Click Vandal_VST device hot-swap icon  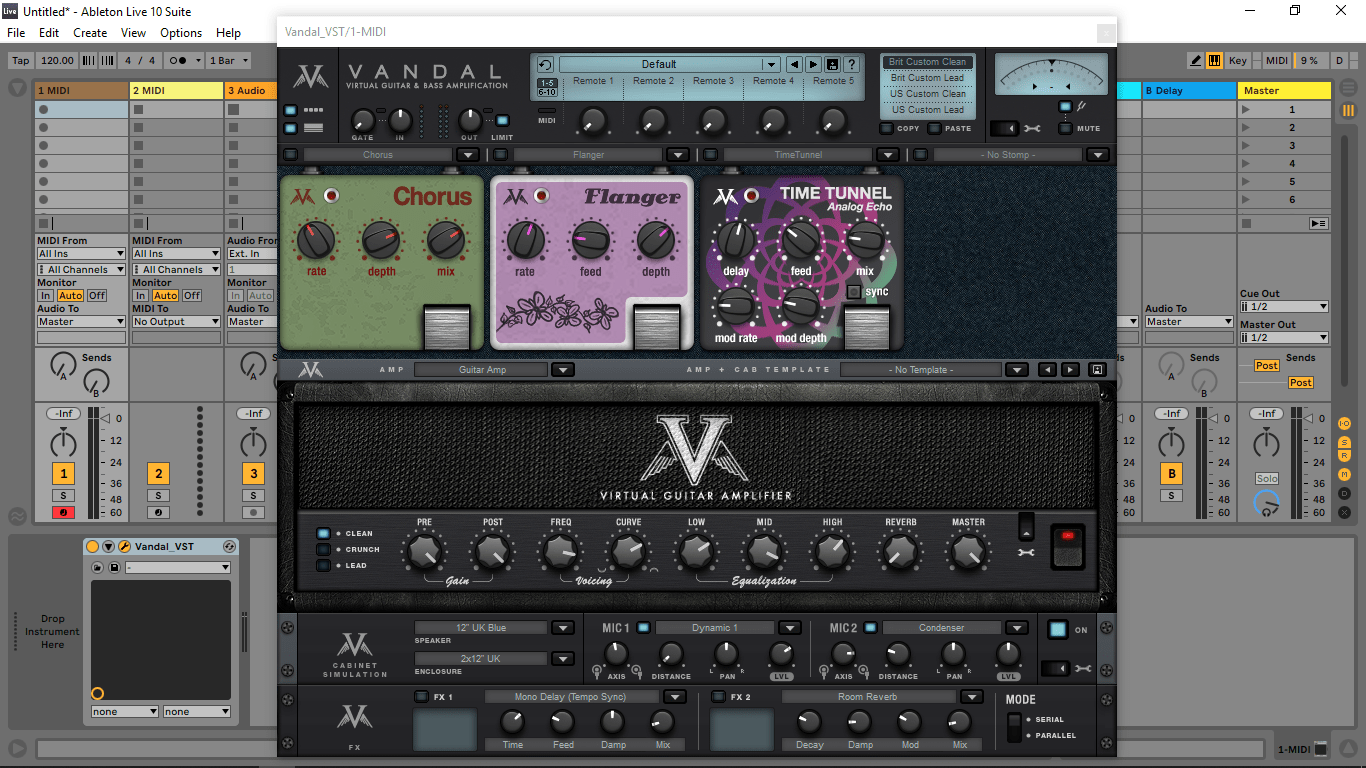(x=229, y=547)
